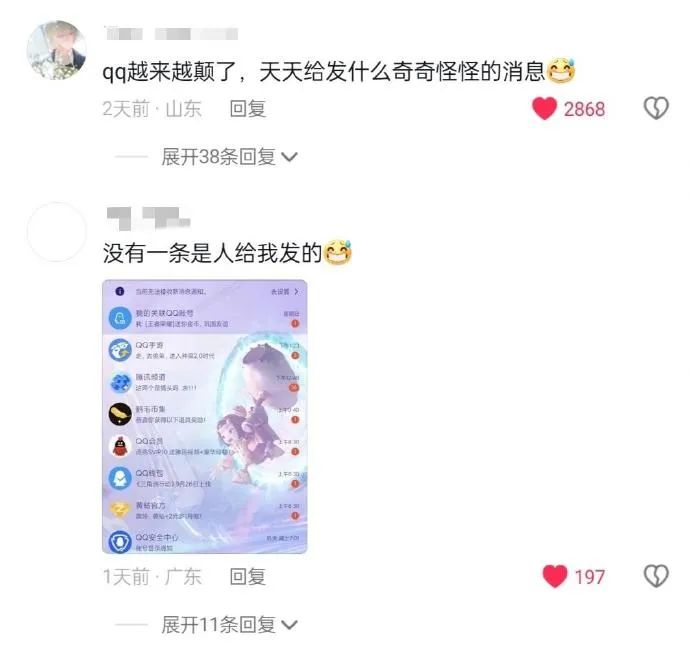Expand the 38 replies thread
The height and width of the screenshot is (651, 690).
click(x=229, y=157)
